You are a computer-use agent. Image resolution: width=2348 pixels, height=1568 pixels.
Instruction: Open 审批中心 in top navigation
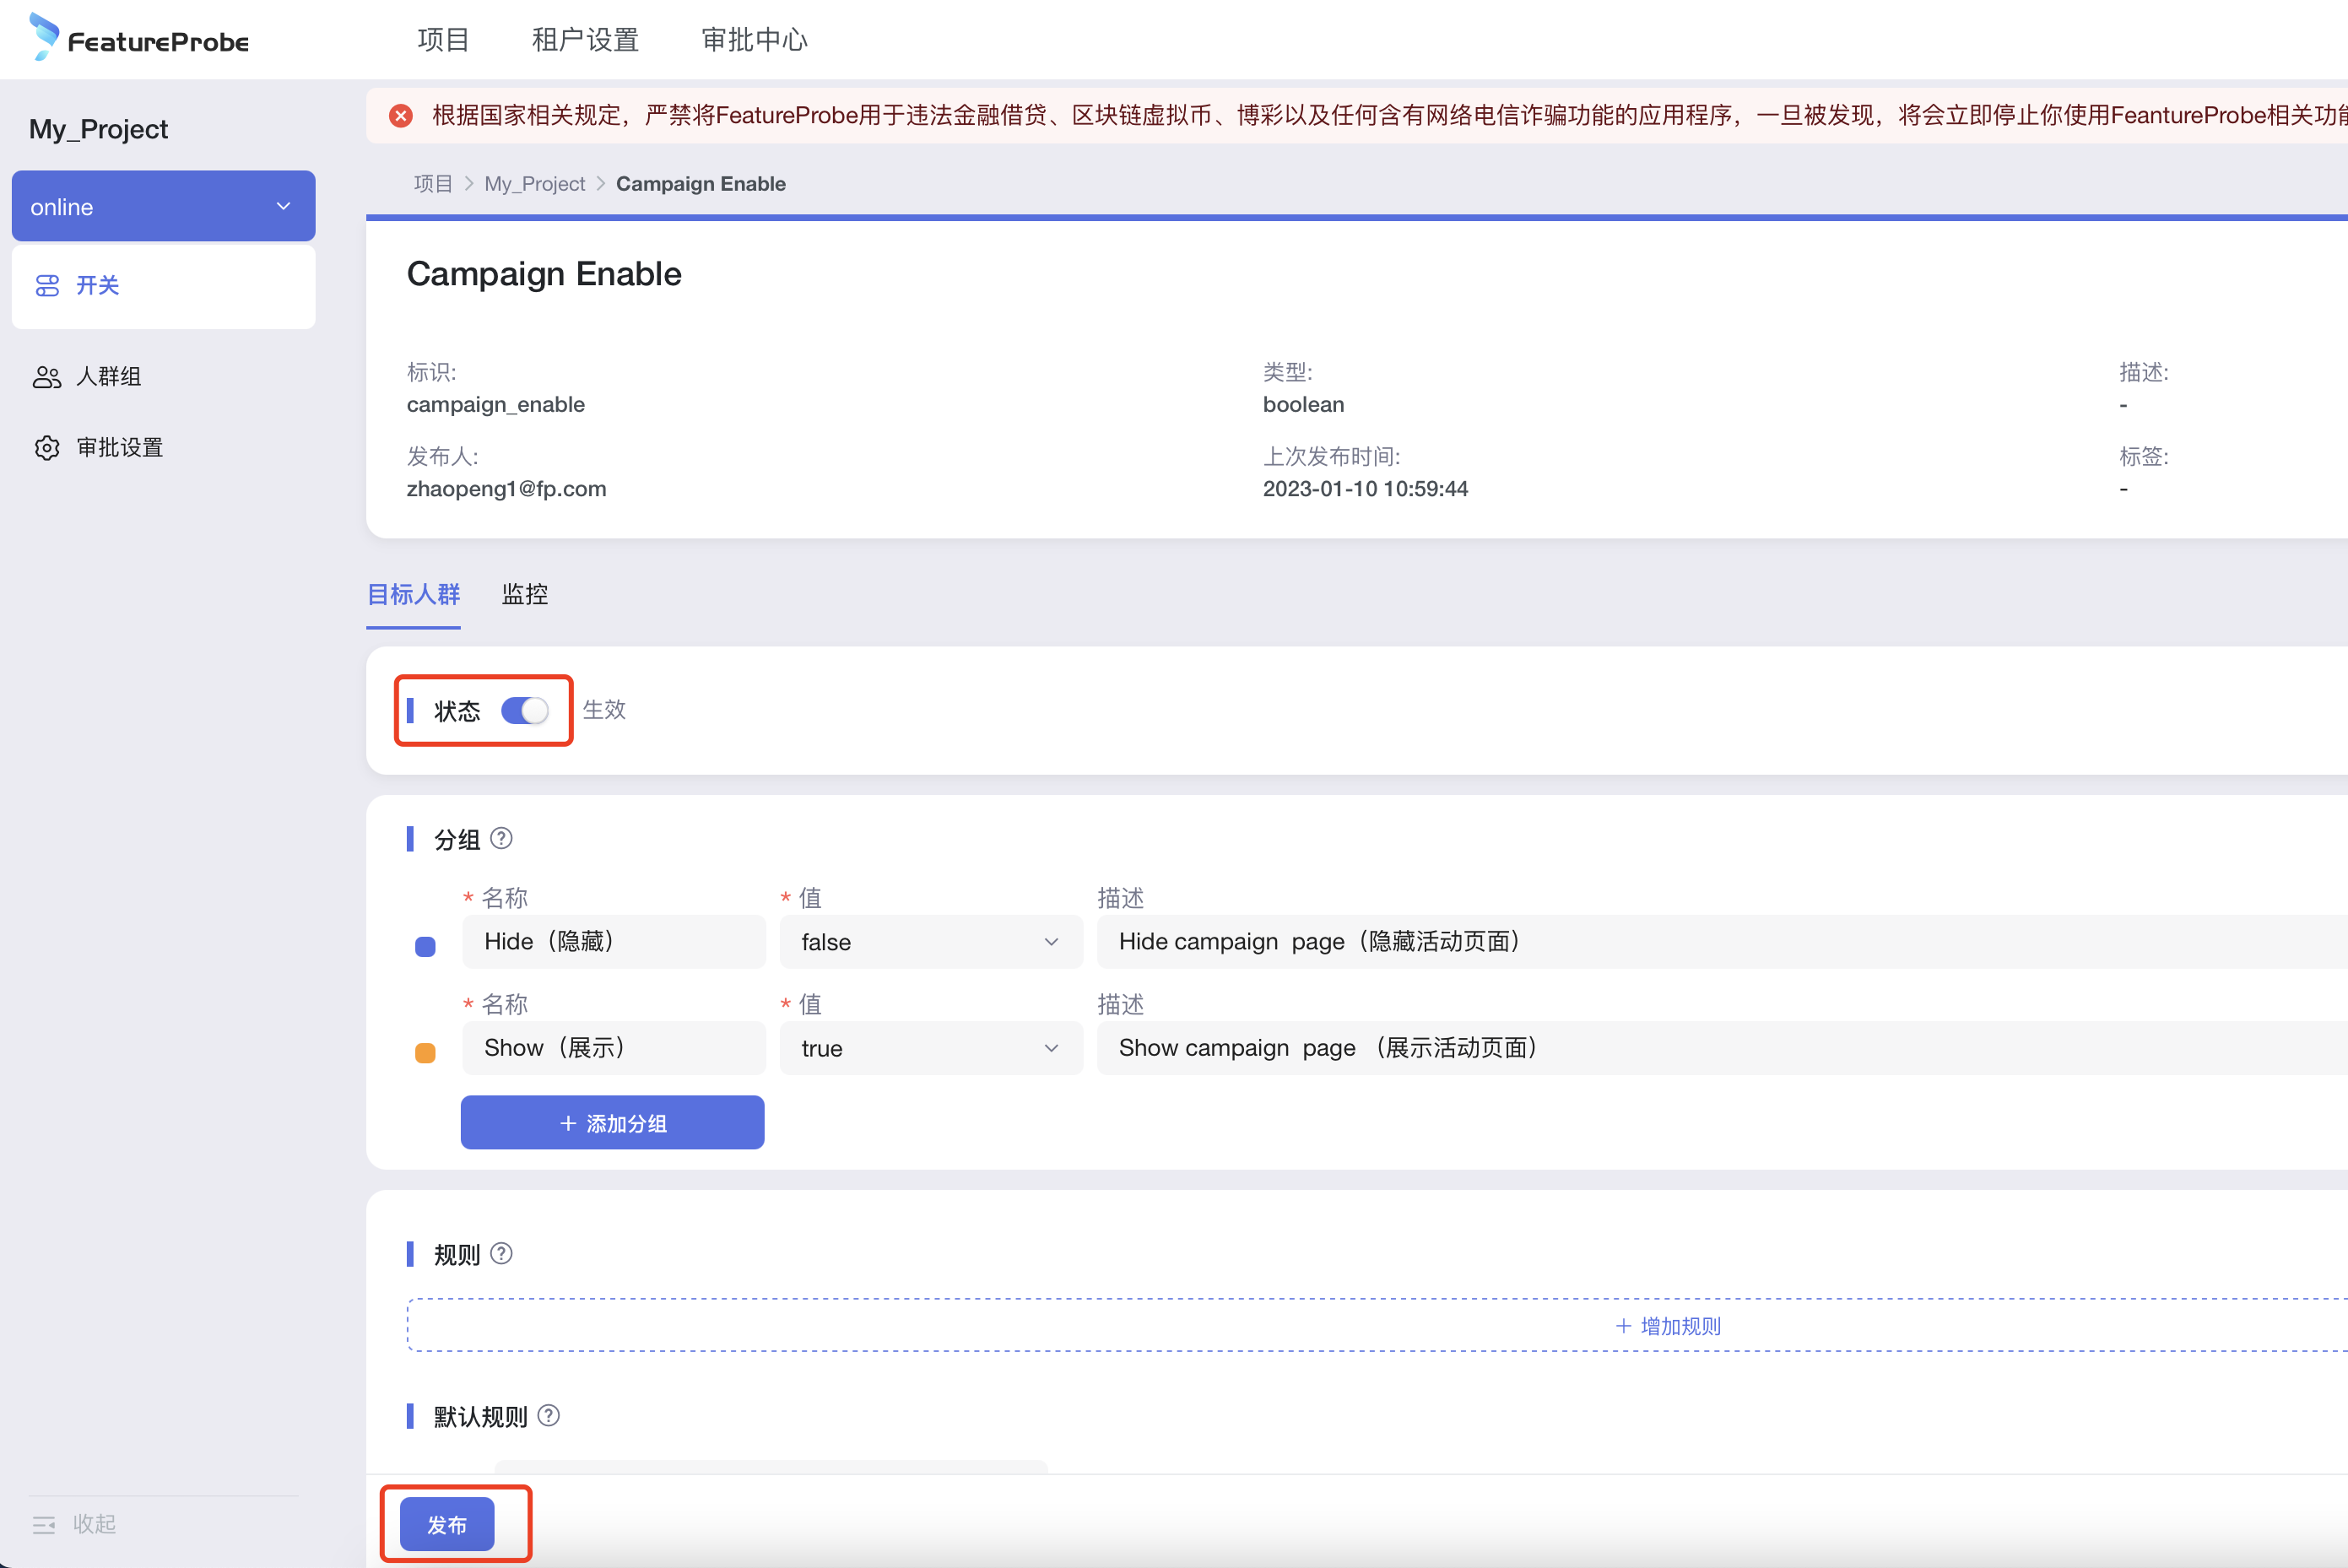coord(754,40)
